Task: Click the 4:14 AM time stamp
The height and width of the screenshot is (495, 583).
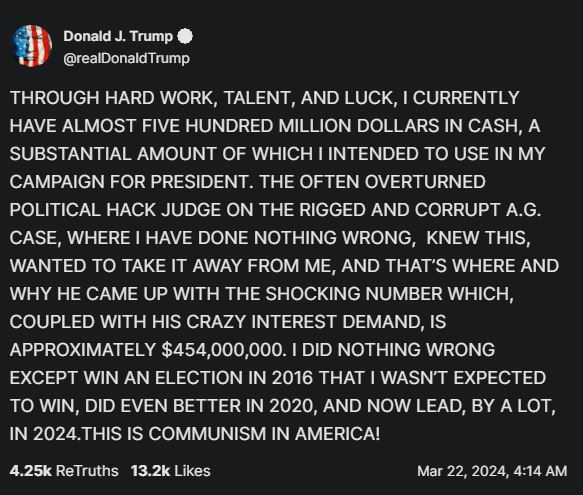Action: [540, 471]
